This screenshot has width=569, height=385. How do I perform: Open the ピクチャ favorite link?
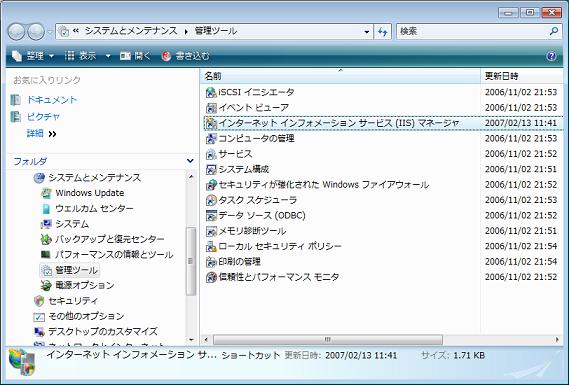43,116
